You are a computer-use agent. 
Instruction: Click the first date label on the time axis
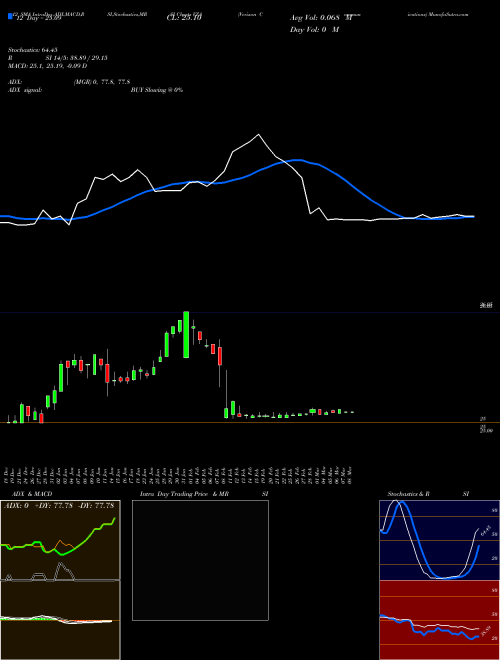pos(8,474)
